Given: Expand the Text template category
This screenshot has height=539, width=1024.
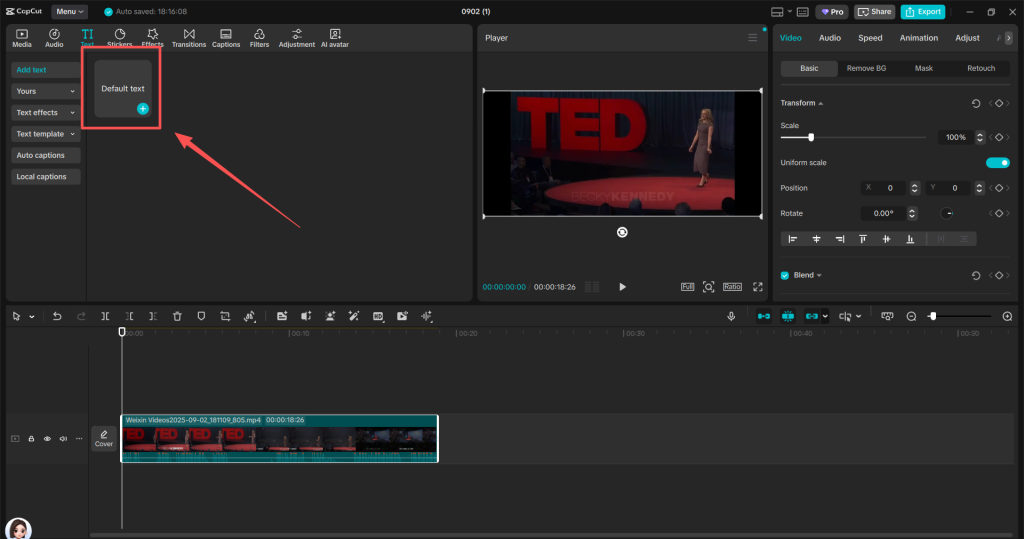Looking at the screenshot, I should (x=45, y=134).
